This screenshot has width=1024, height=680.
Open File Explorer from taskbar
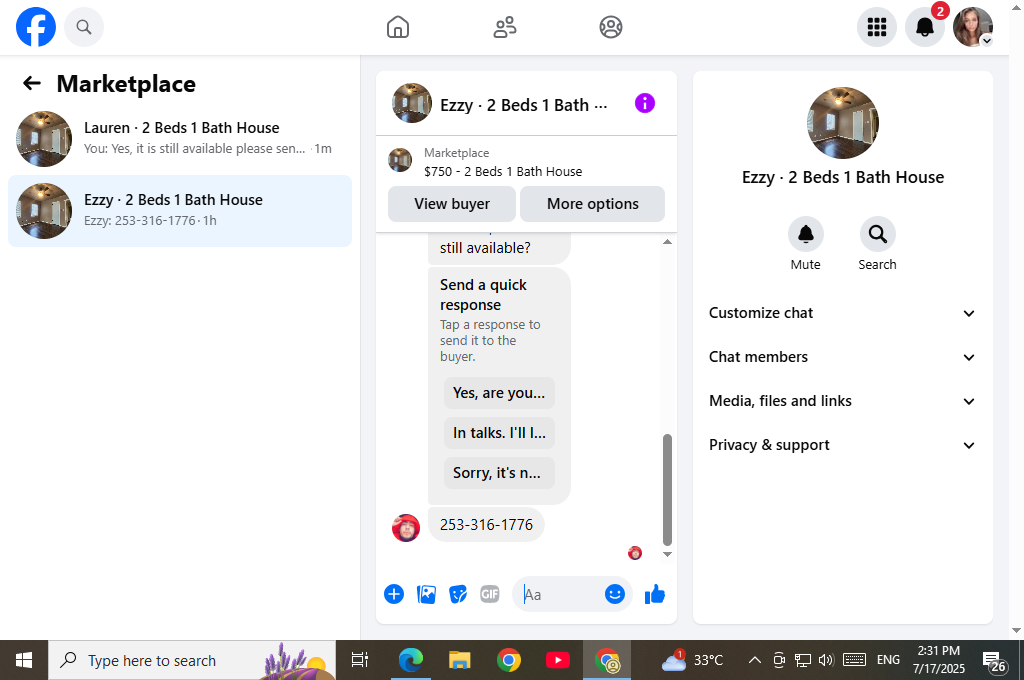pyautogui.click(x=460, y=660)
